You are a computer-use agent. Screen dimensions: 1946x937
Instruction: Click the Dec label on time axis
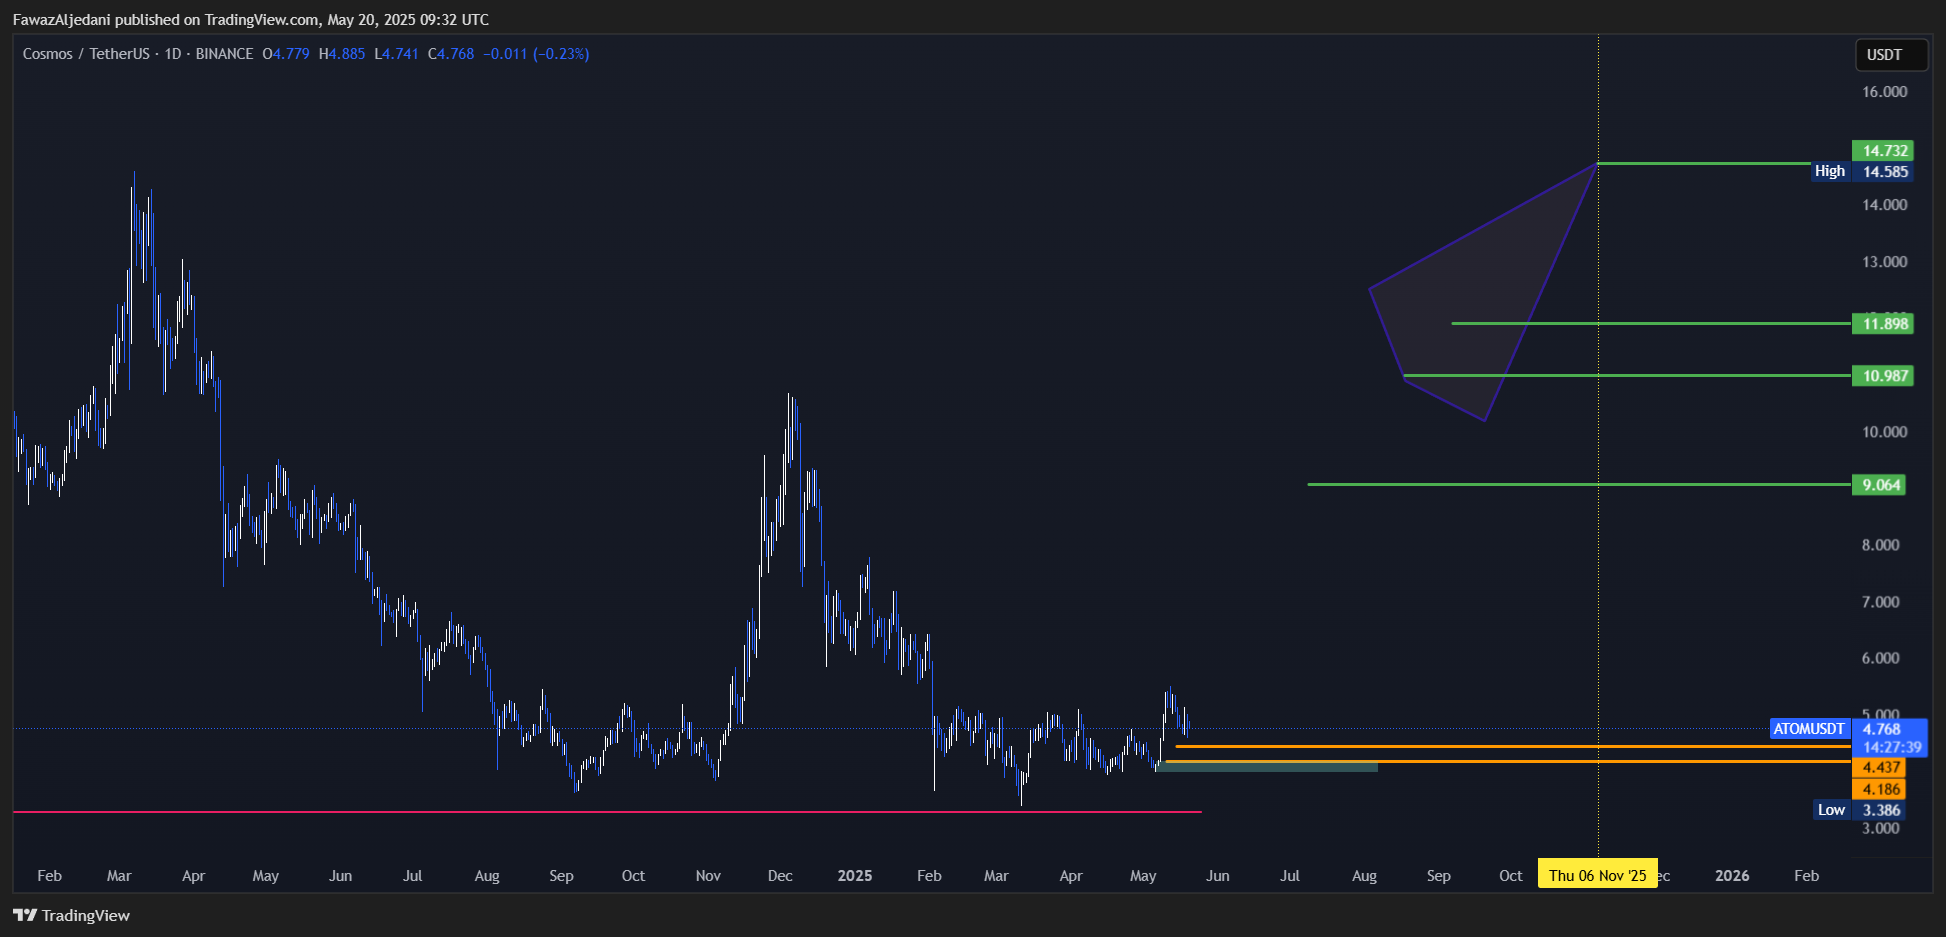tap(780, 876)
